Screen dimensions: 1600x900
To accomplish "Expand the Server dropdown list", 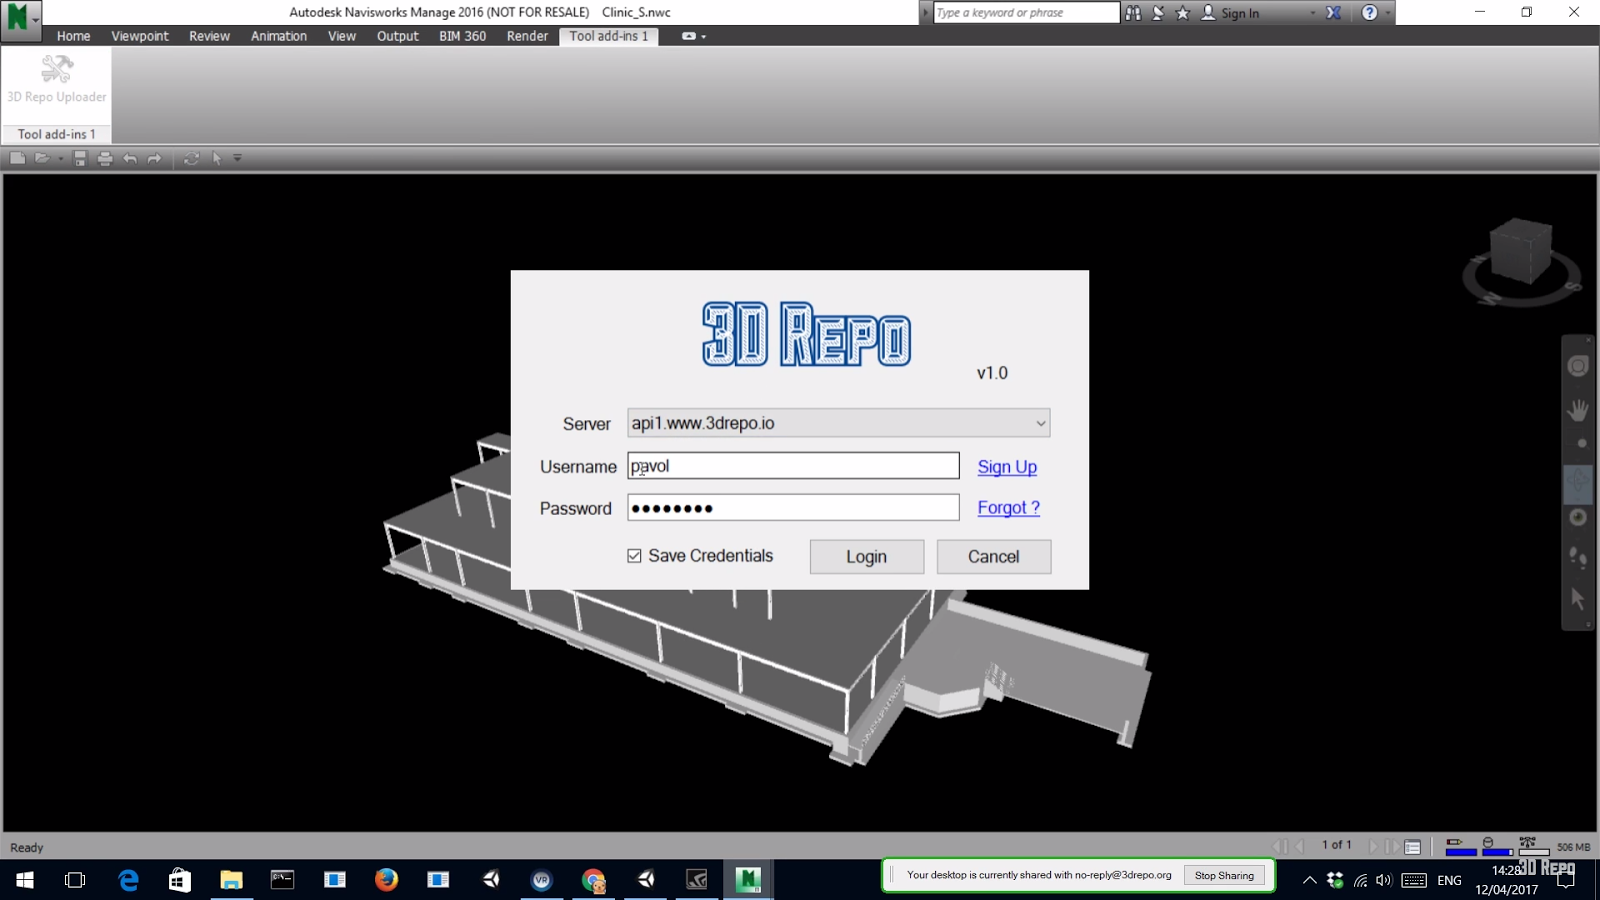I will point(1040,423).
